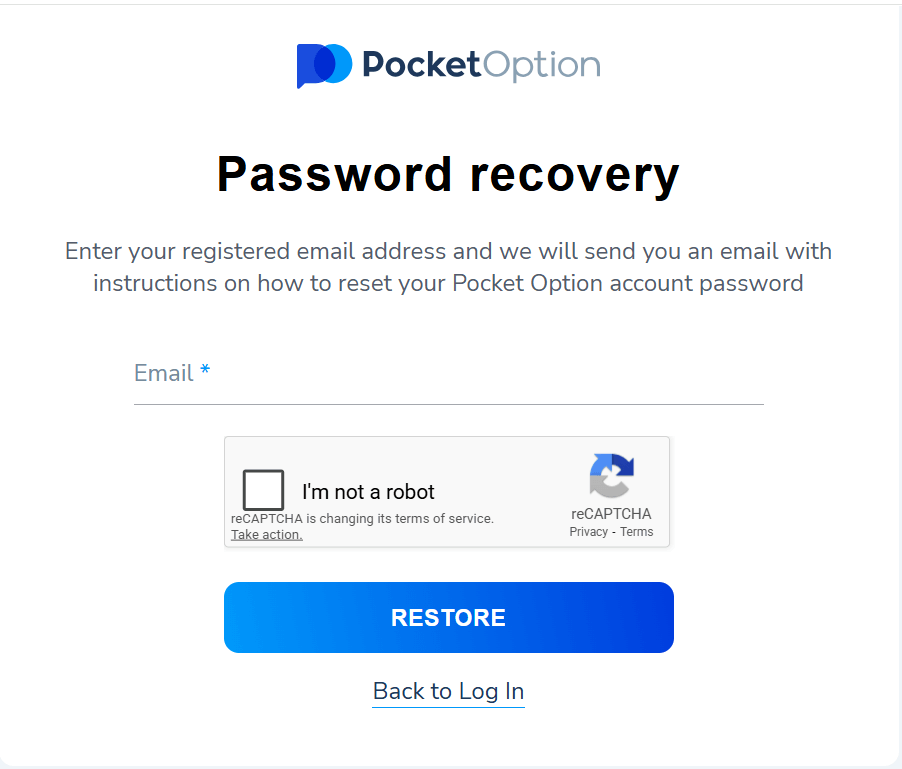Click the Email field label
Viewport: 902px width, 769px height.
coord(163,374)
